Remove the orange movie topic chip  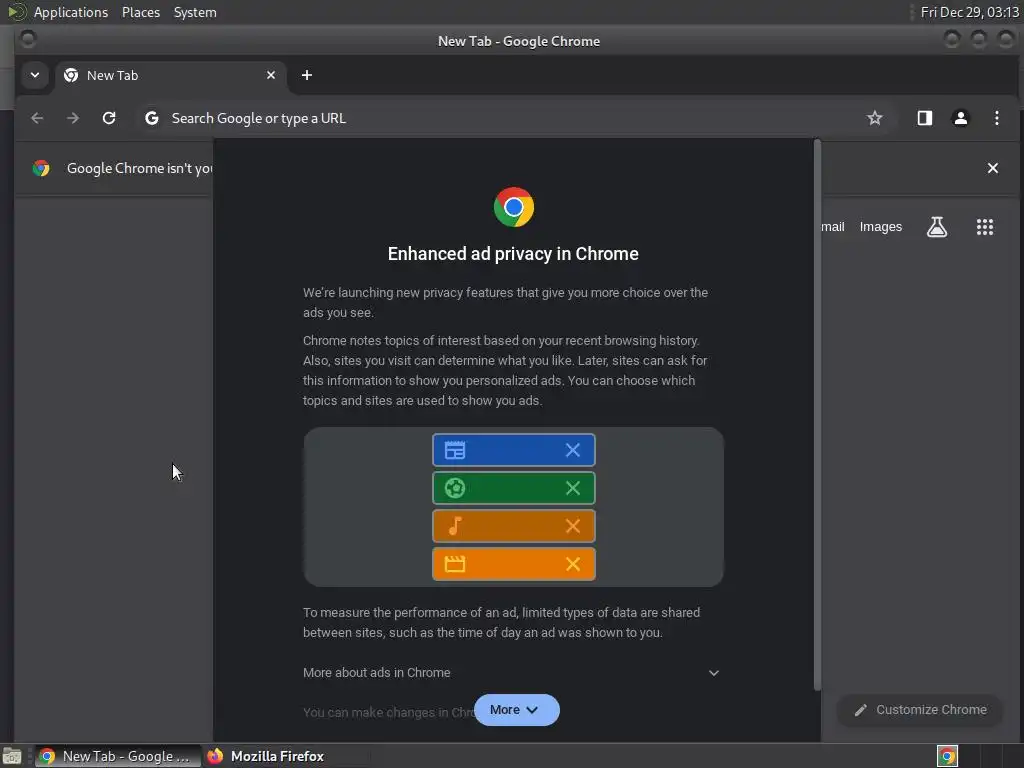point(573,564)
